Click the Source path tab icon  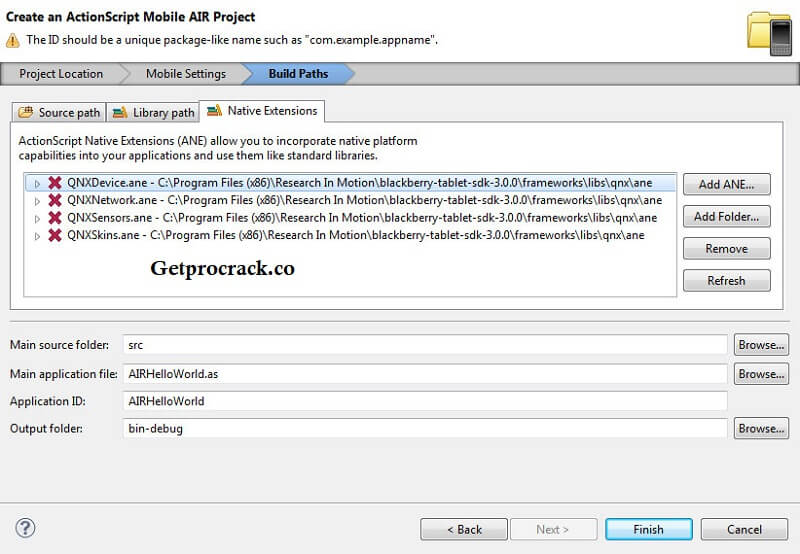click(26, 112)
